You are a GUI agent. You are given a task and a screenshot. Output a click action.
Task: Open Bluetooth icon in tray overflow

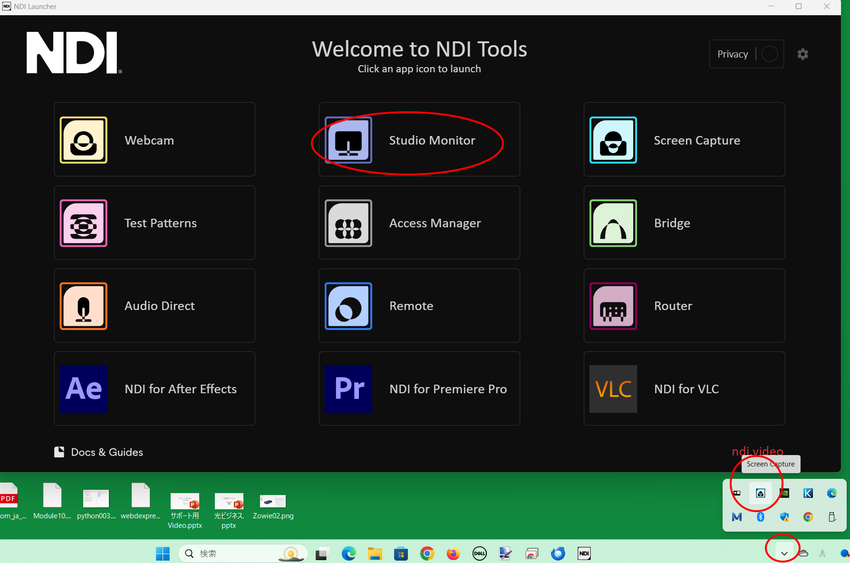(760, 517)
